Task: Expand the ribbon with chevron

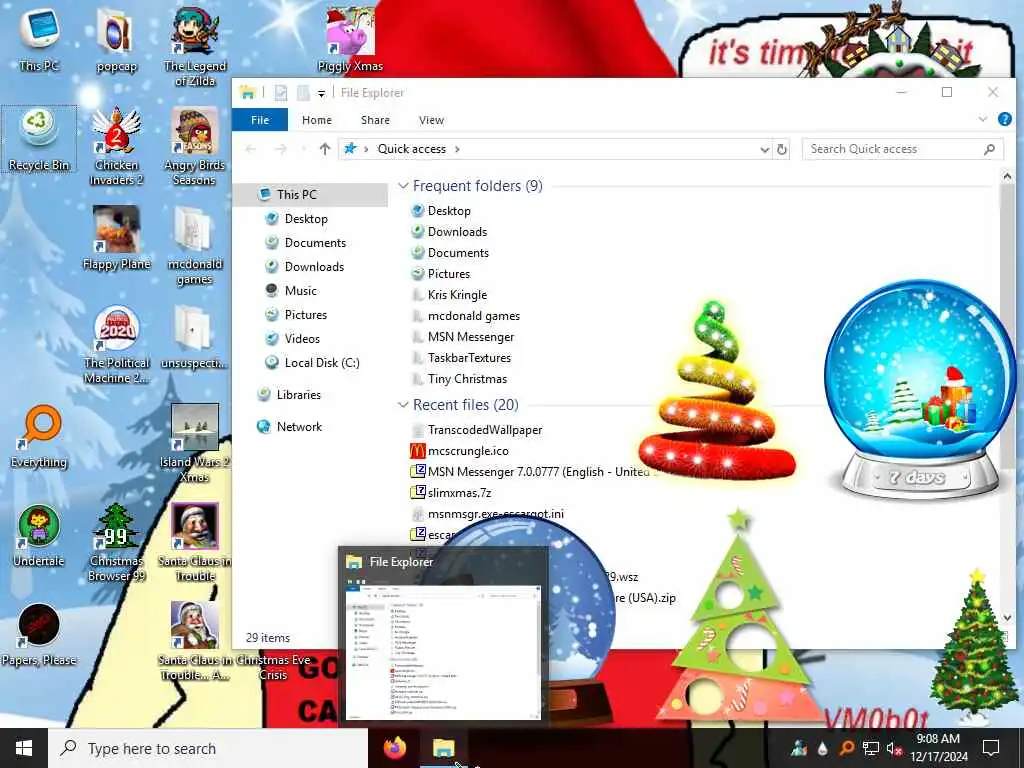Action: click(983, 119)
